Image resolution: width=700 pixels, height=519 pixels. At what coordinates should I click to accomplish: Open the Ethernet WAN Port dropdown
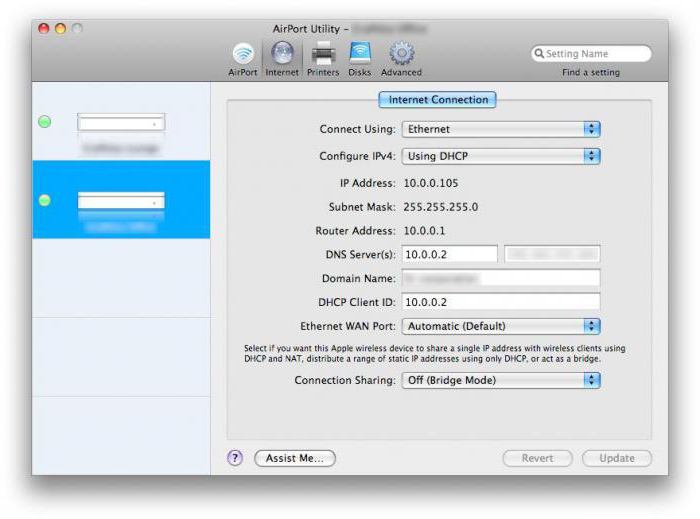(x=501, y=326)
